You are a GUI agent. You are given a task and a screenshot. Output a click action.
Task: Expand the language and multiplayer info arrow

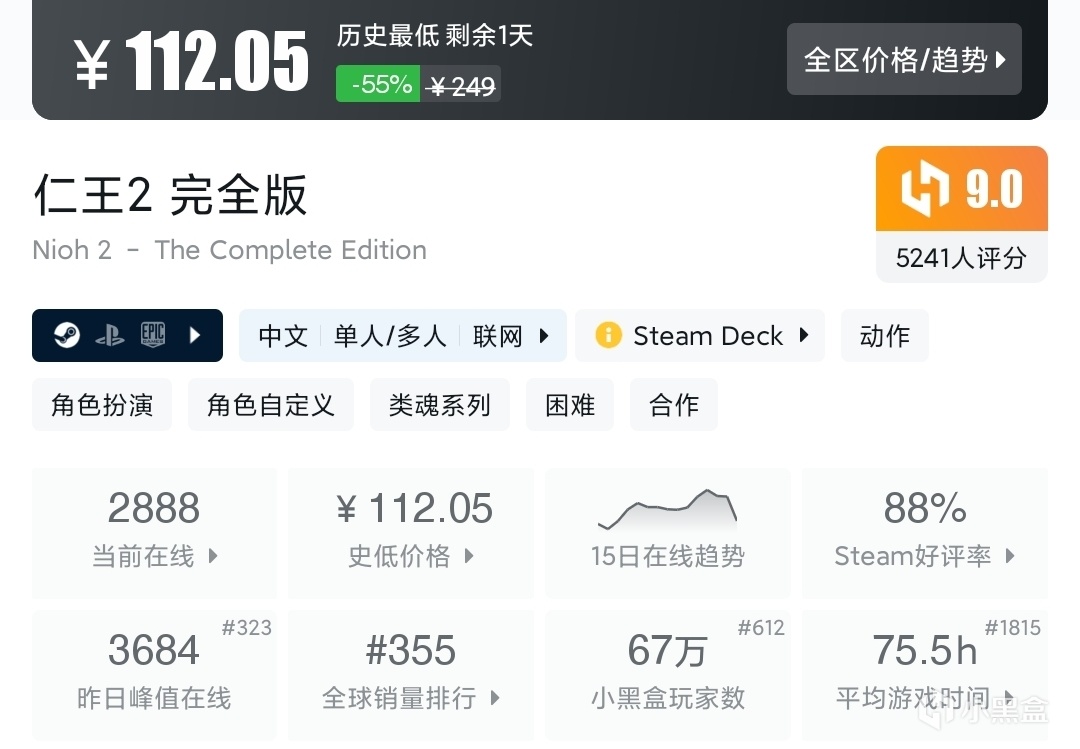pyautogui.click(x=544, y=335)
